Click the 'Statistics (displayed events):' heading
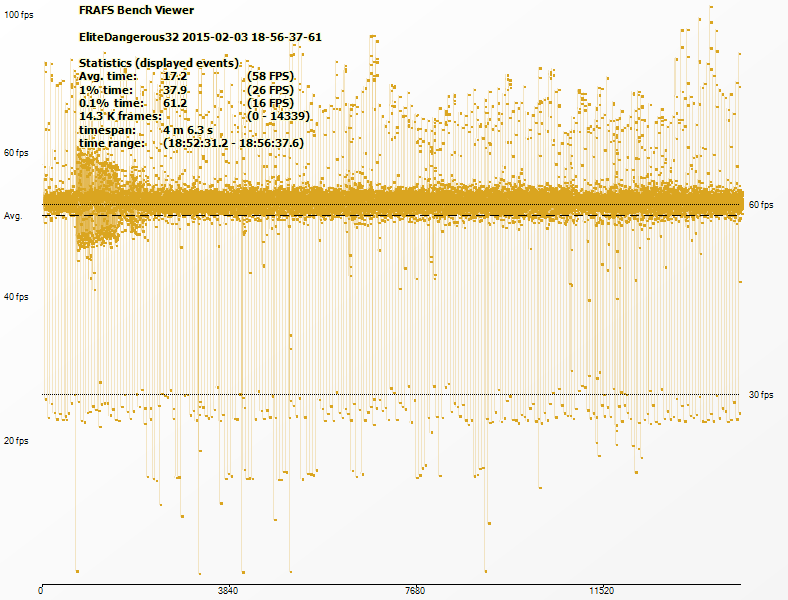This screenshot has width=788, height=600. tap(160, 63)
